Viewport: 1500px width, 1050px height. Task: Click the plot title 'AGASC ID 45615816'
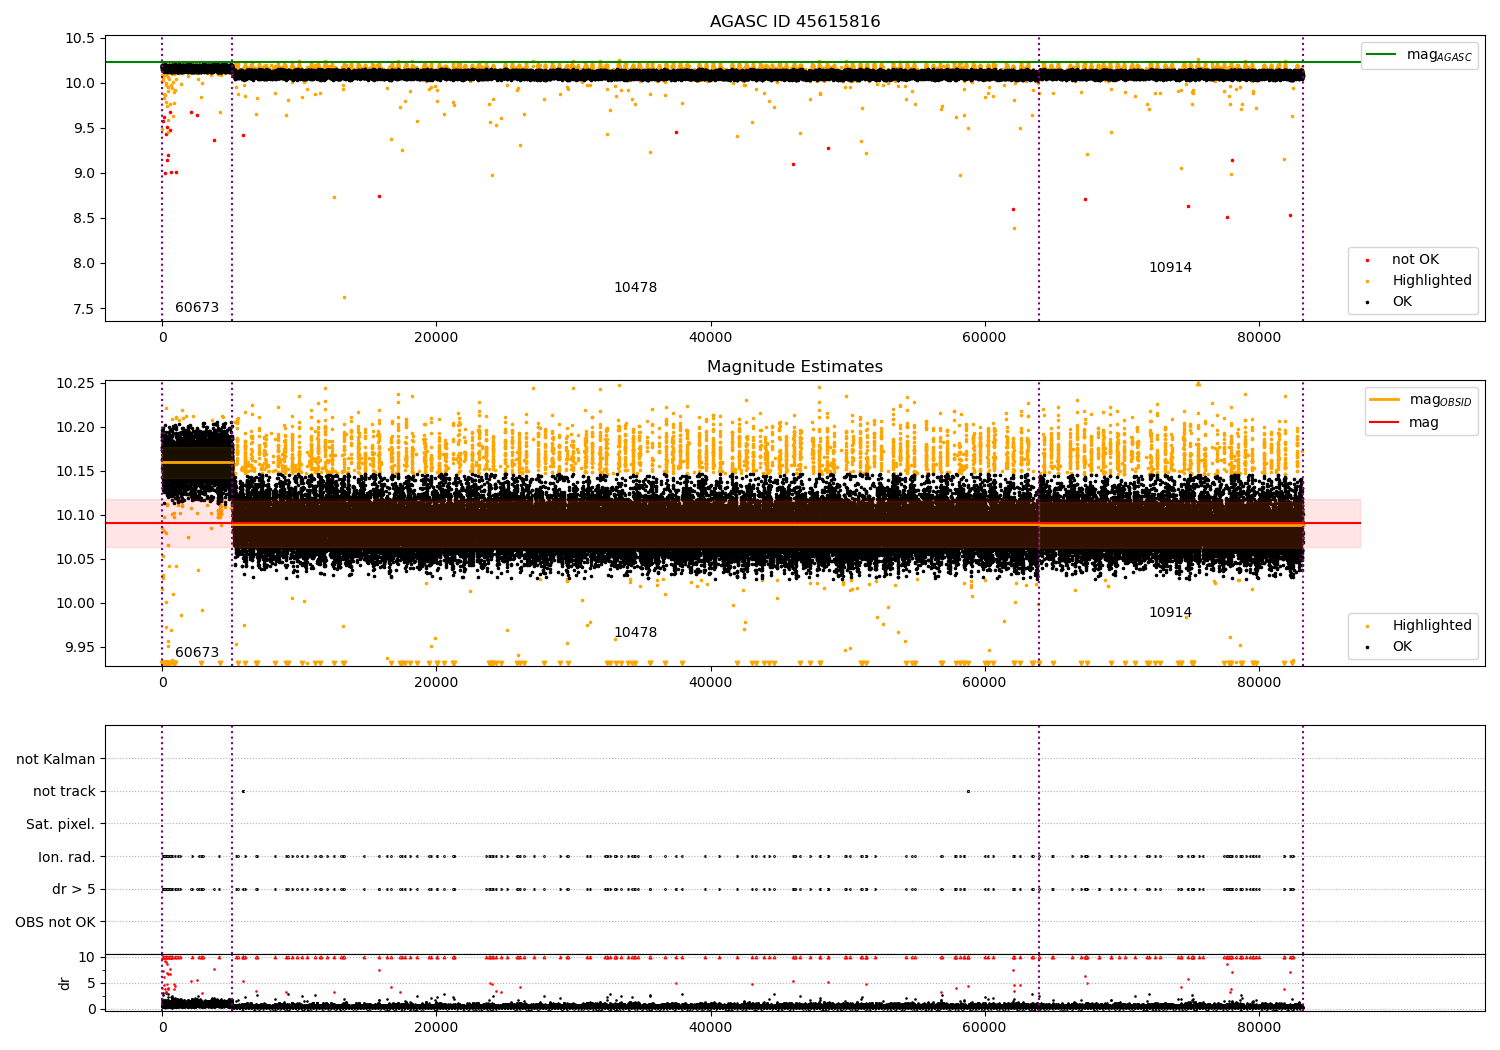[x=795, y=22]
